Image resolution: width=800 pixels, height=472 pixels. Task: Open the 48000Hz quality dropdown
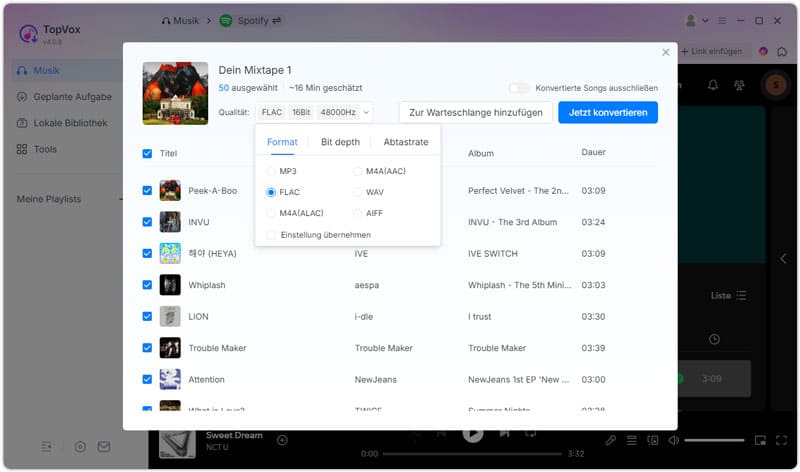tap(344, 113)
